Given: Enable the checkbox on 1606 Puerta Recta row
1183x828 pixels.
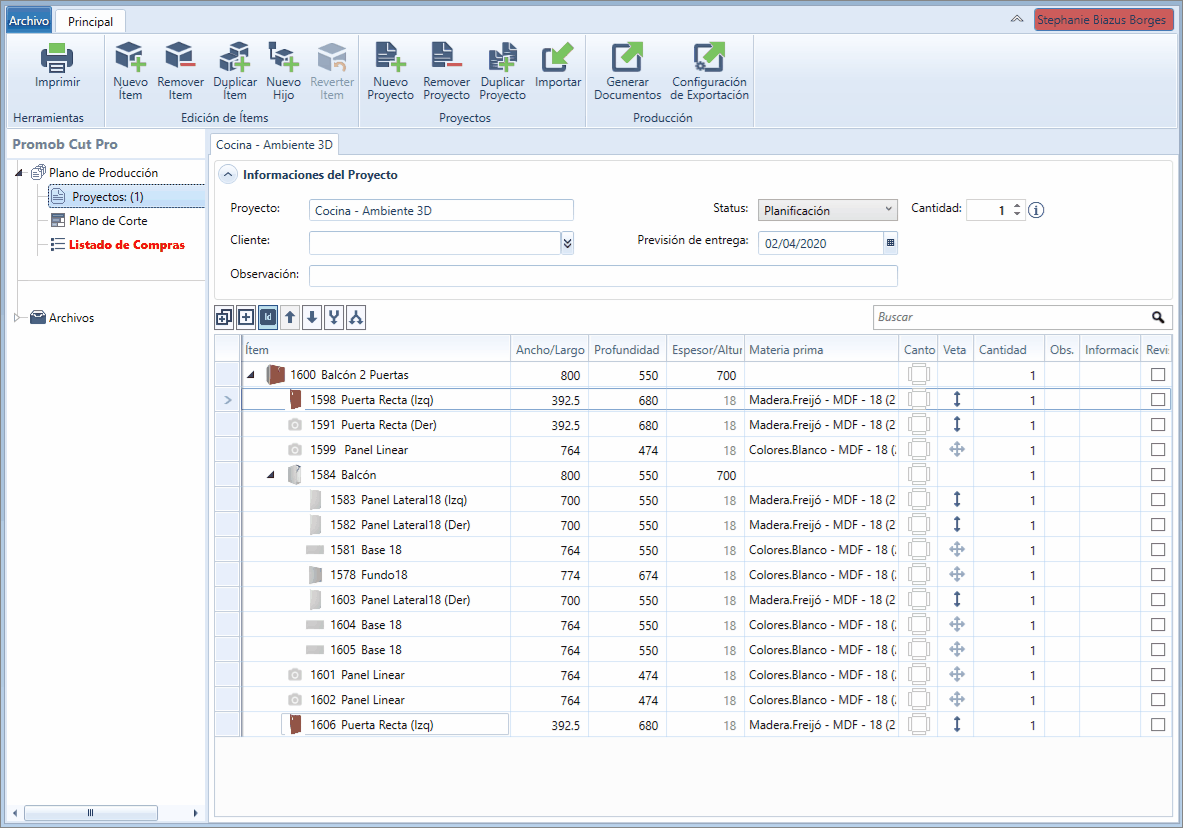Looking at the screenshot, I should [1157, 725].
